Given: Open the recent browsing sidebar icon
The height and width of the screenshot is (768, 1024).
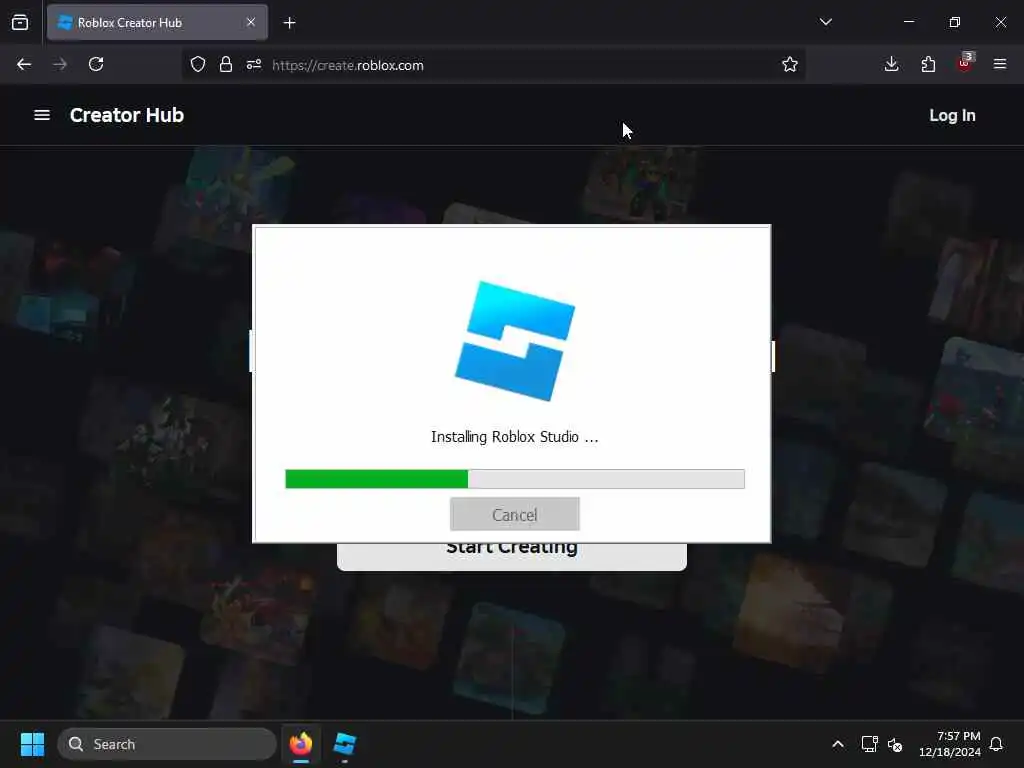Looking at the screenshot, I should tap(20, 22).
